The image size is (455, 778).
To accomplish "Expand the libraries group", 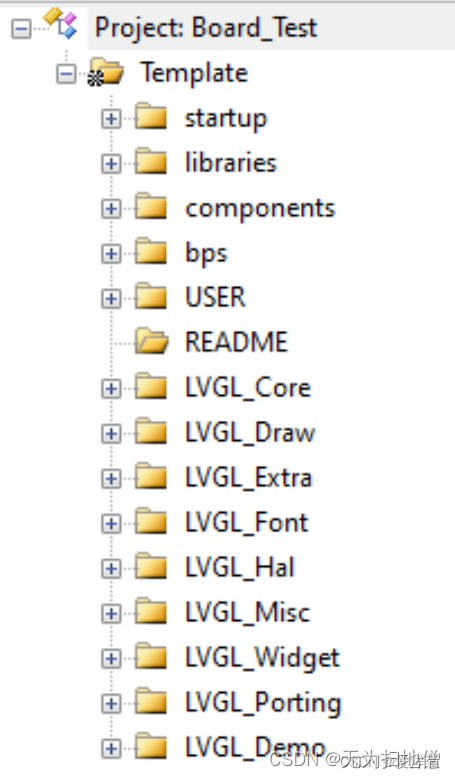I will [x=111, y=164].
